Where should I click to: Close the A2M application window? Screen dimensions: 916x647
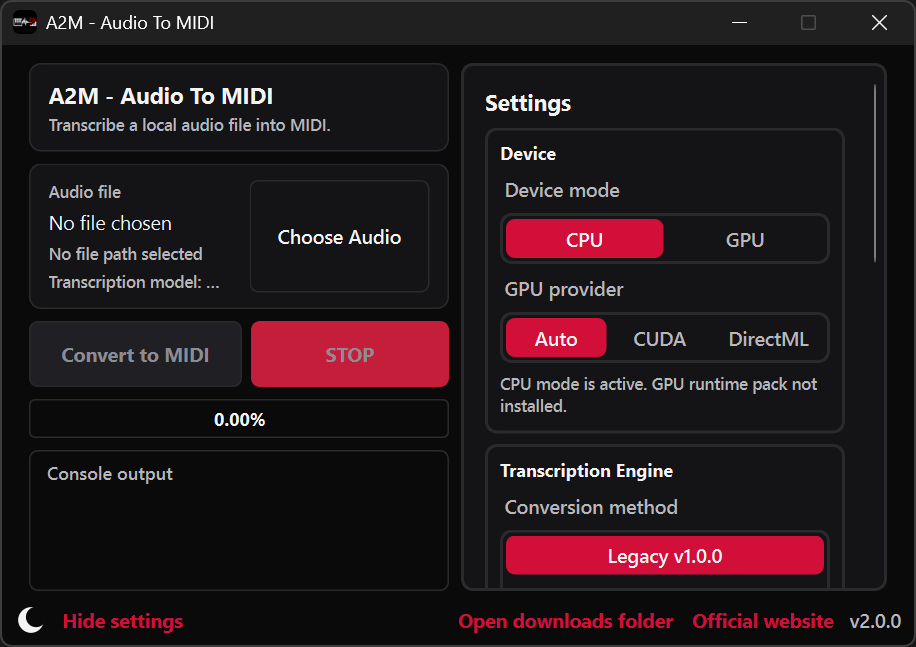pos(879,22)
